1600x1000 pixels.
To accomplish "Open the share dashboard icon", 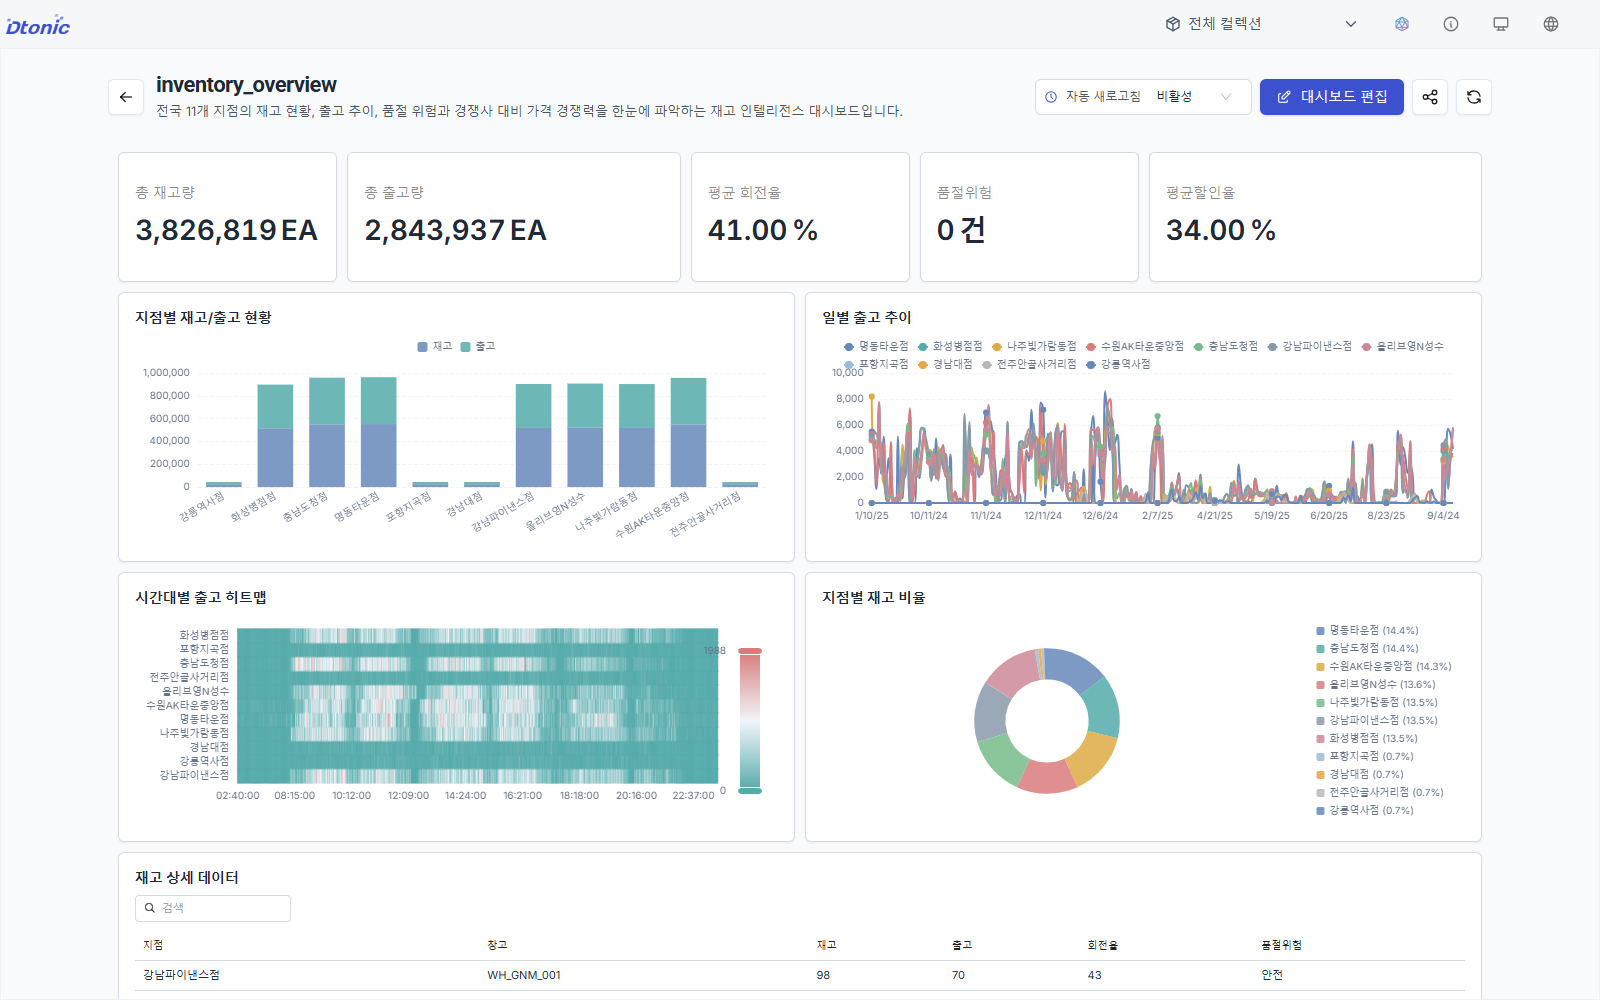I will point(1430,97).
